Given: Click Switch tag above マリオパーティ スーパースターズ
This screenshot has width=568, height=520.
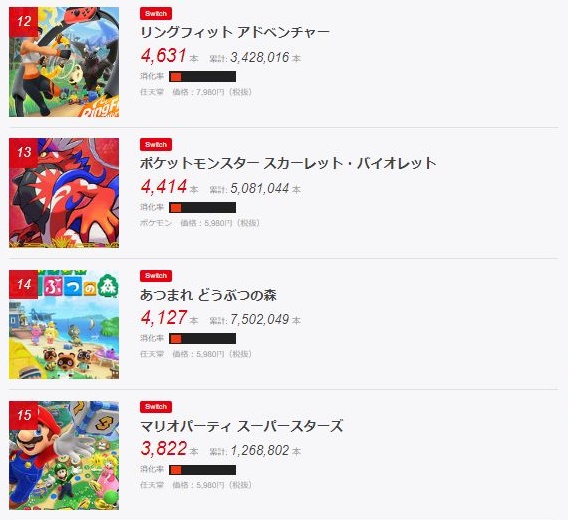Looking at the screenshot, I should [156, 407].
